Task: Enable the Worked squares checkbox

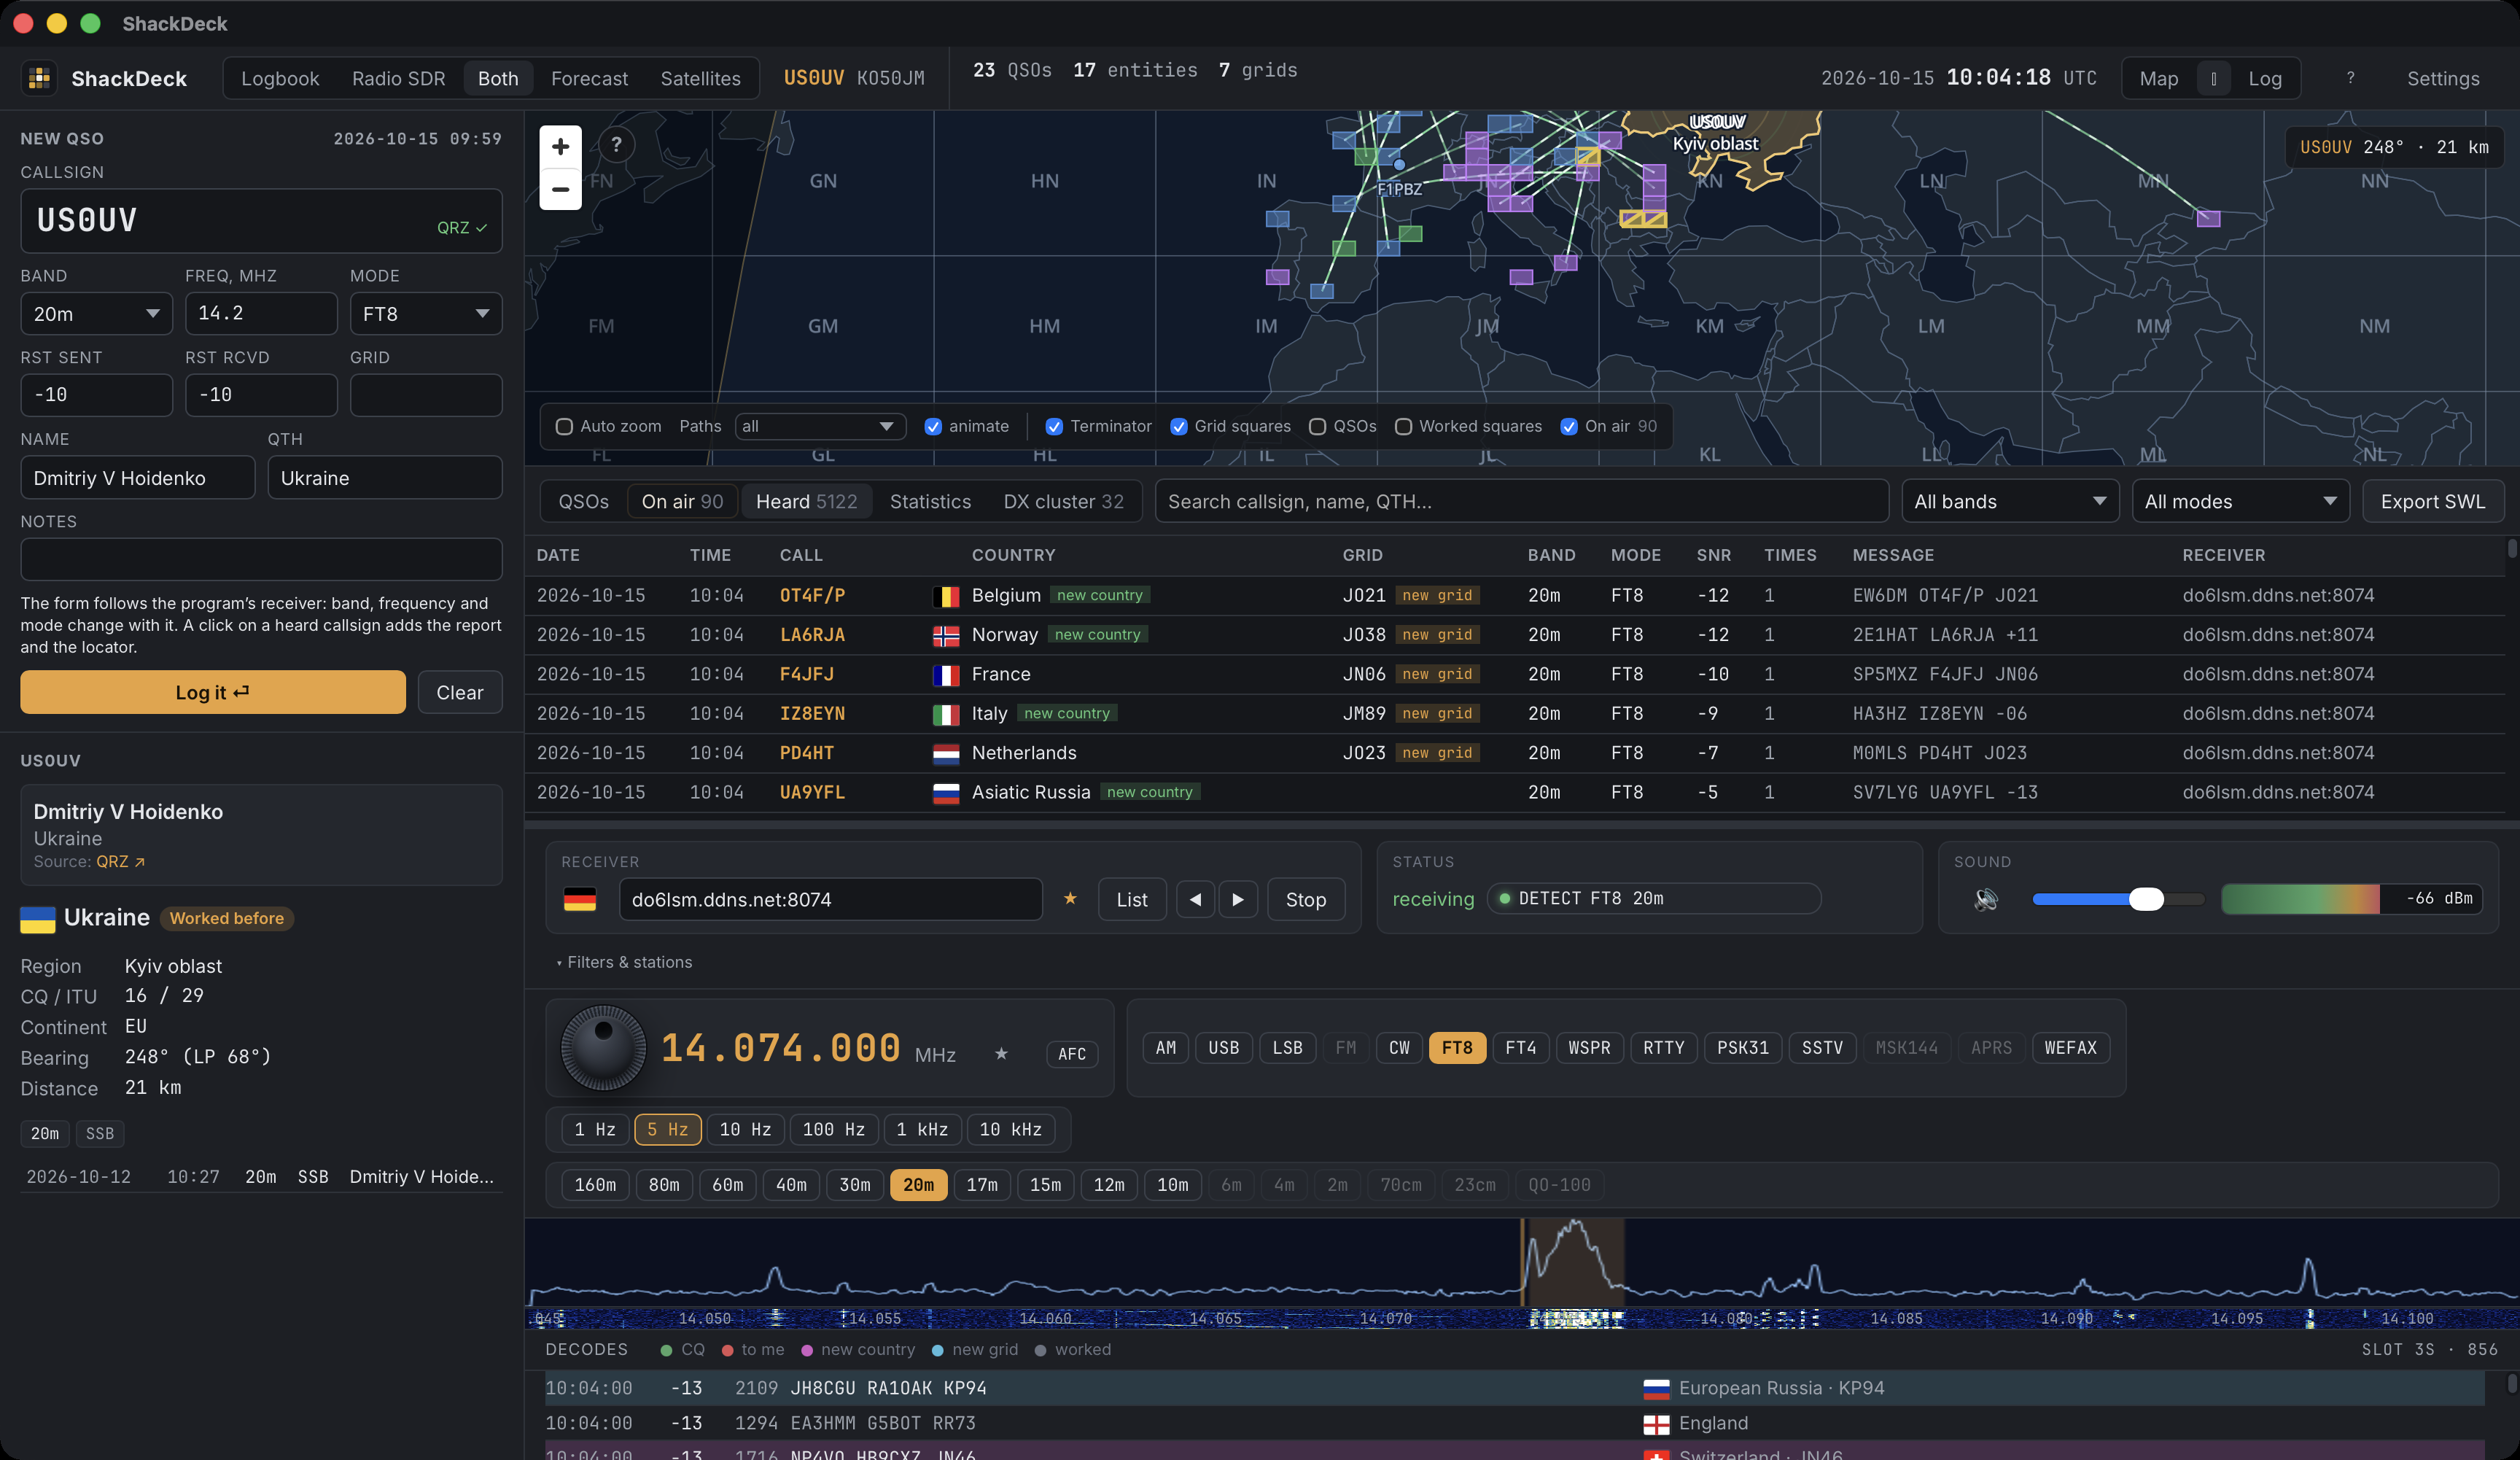Action: coord(1403,426)
